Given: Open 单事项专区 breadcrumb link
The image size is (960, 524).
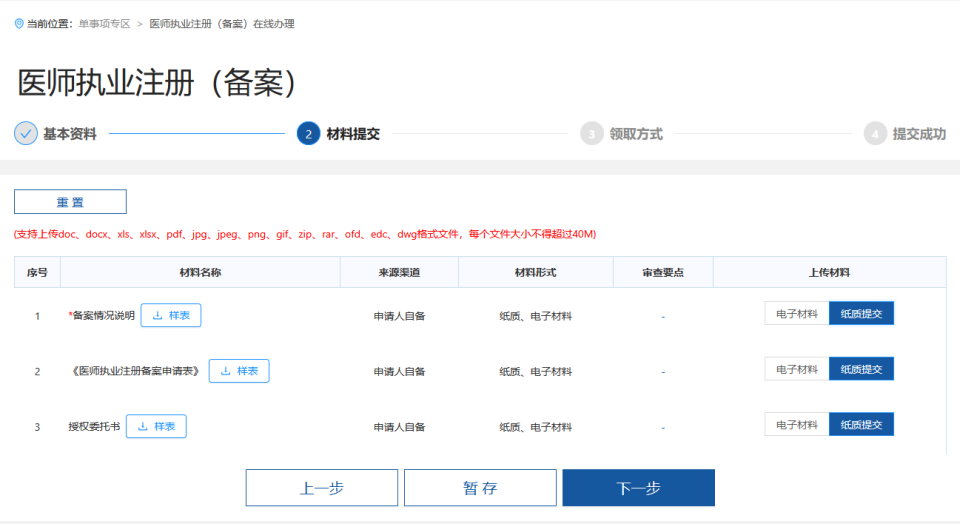Looking at the screenshot, I should coord(104,24).
